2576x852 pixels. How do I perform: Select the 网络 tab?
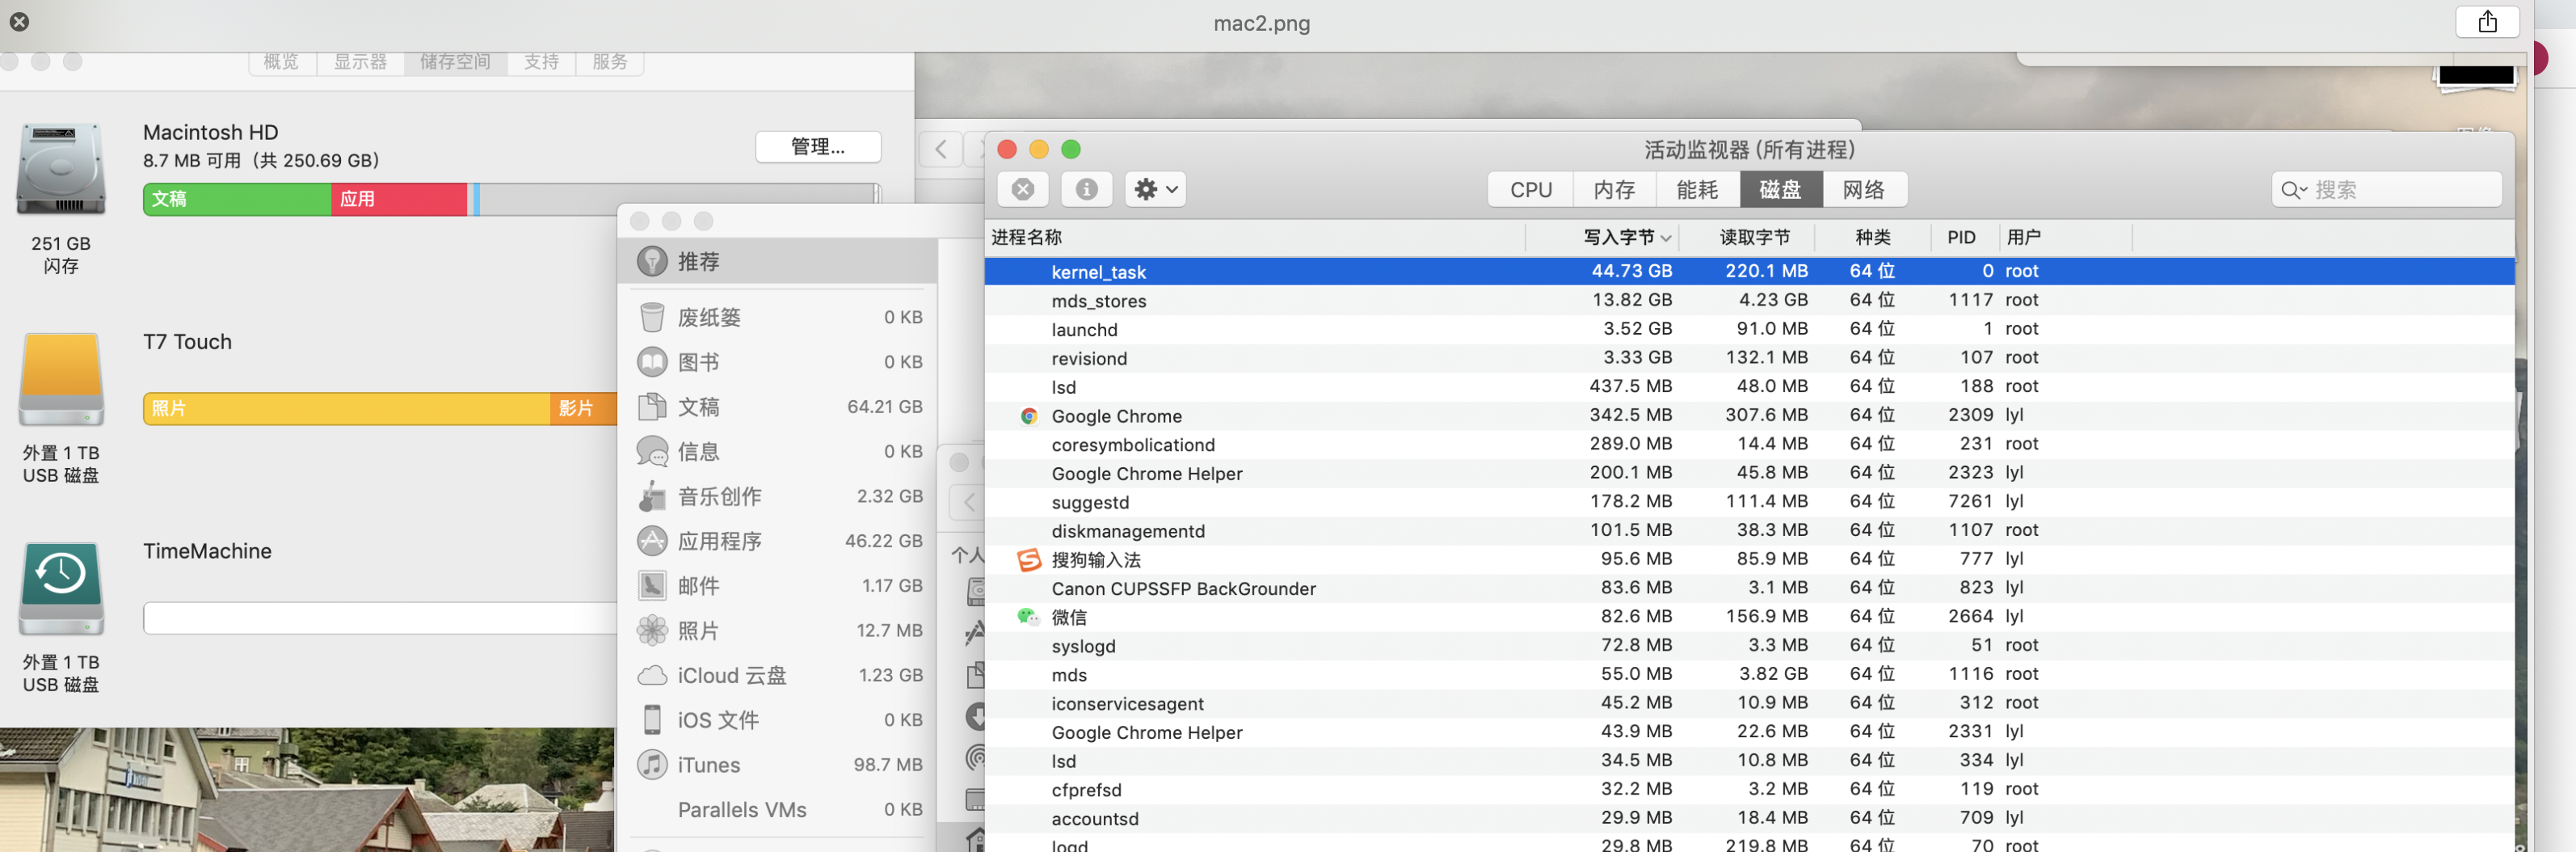coord(1863,190)
